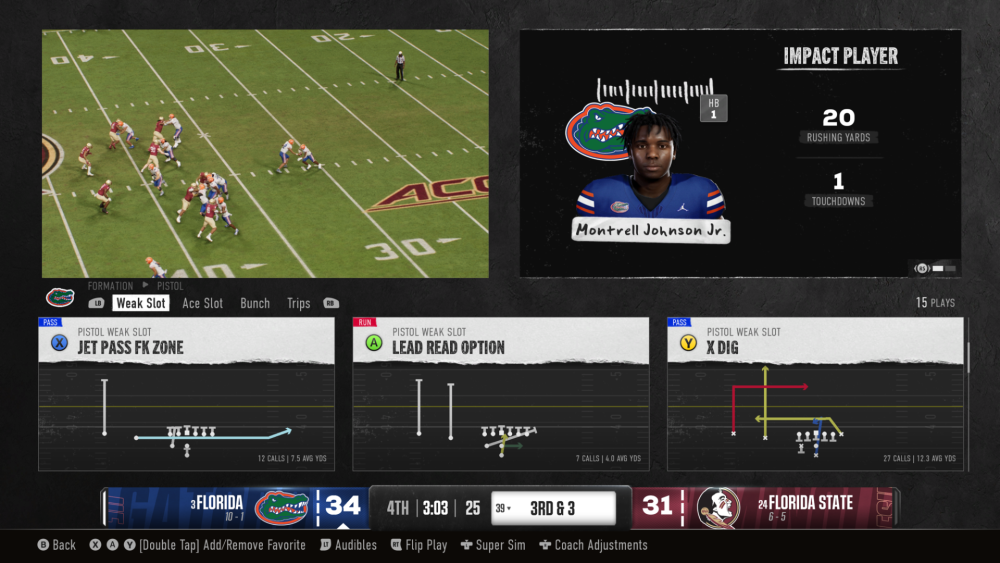Viewport: 1000px width, 563px height.
Task: Click the RB bumper icon right of Trips
Action: click(331, 303)
